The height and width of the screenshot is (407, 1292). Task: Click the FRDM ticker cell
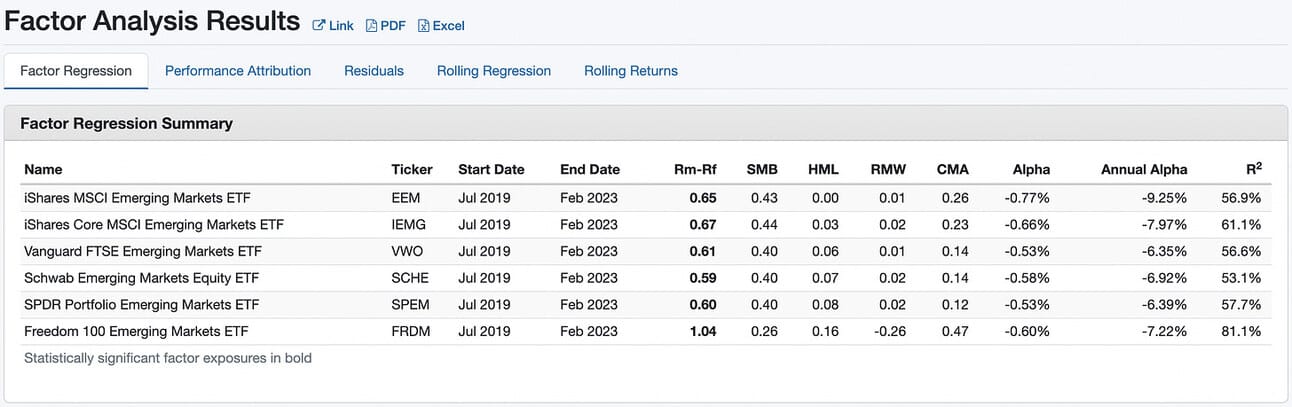coord(411,330)
